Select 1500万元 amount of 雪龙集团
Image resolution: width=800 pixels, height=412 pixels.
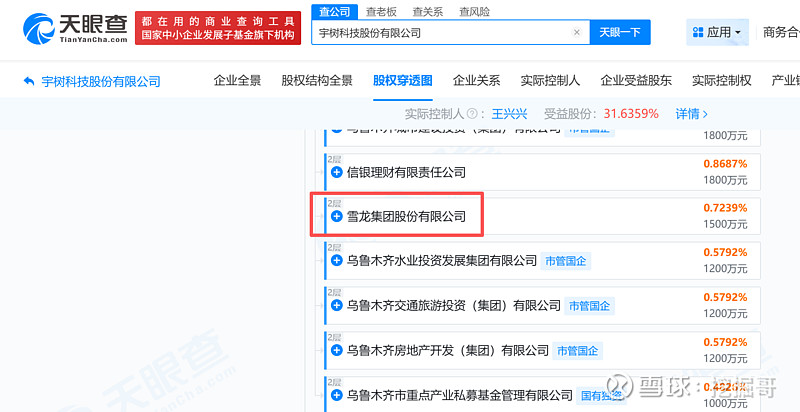click(x=725, y=224)
